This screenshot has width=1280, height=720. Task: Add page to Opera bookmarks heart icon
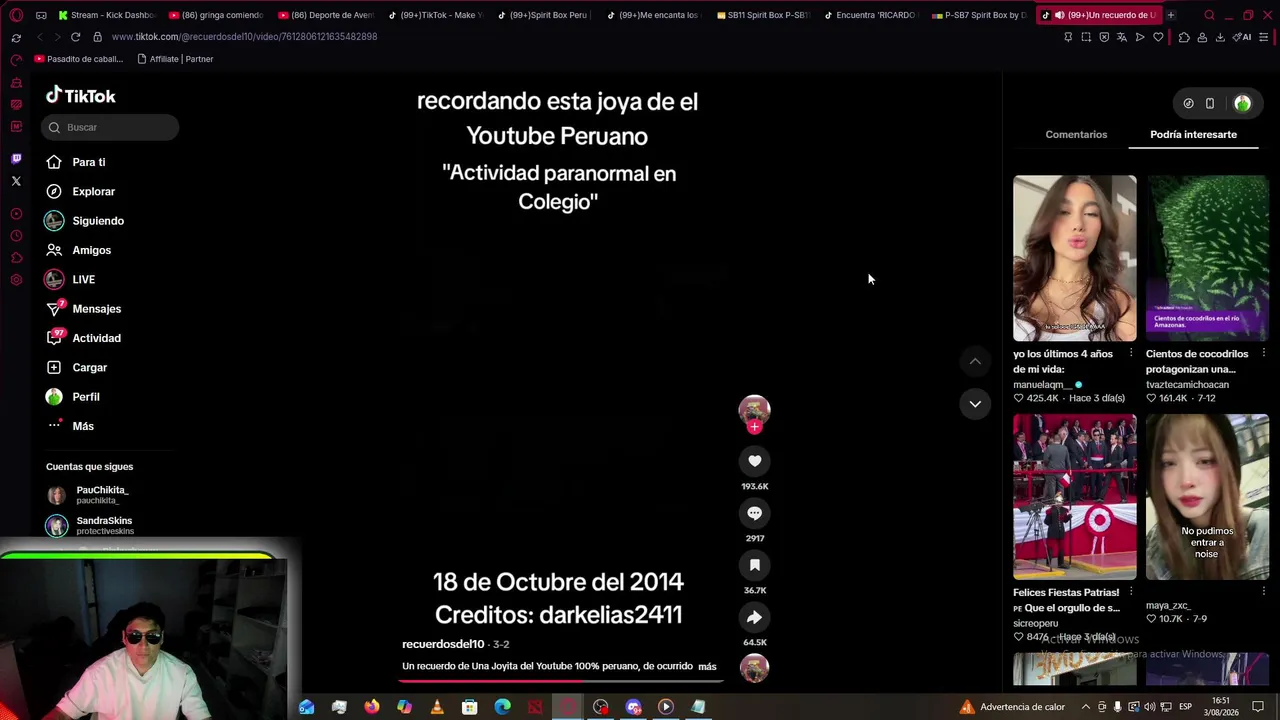point(1158,37)
